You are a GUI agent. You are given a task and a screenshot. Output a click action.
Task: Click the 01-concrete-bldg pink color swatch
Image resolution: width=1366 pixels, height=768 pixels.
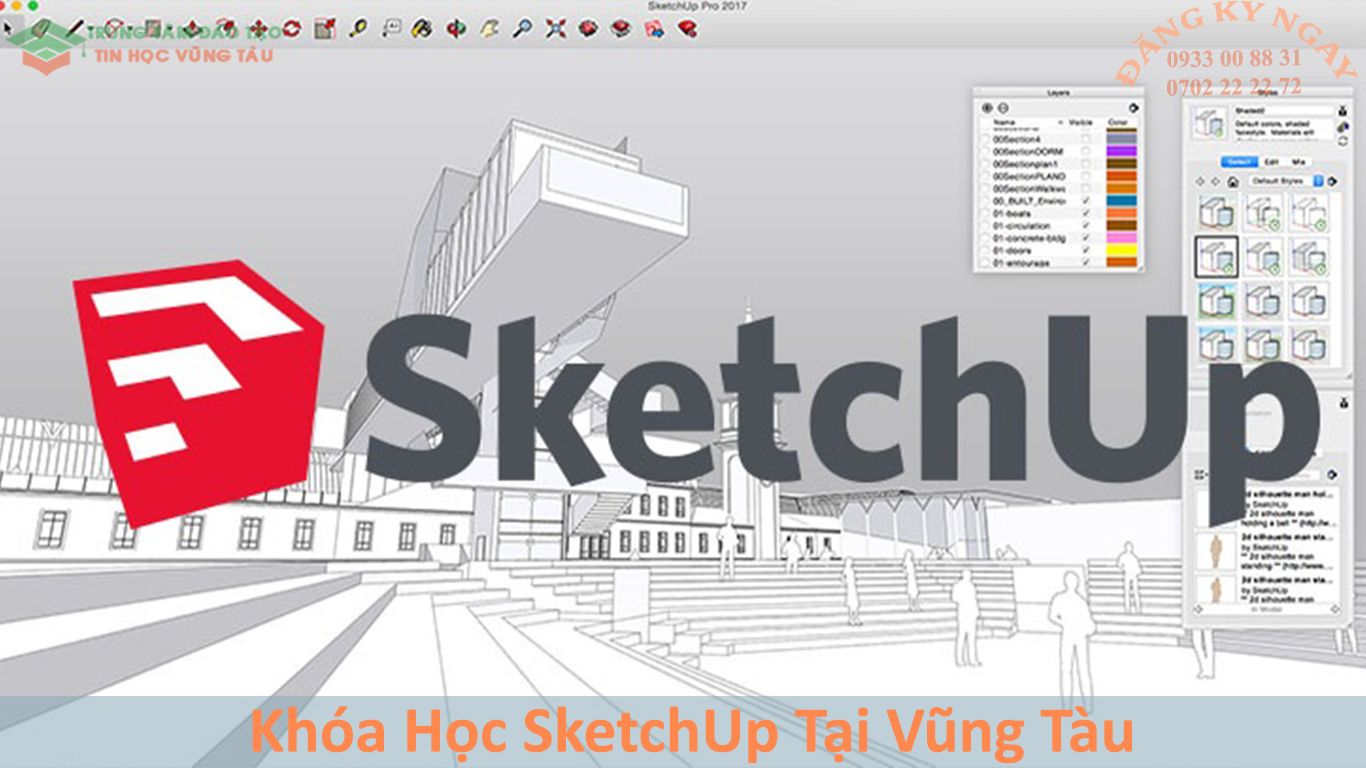pyautogui.click(x=1121, y=238)
